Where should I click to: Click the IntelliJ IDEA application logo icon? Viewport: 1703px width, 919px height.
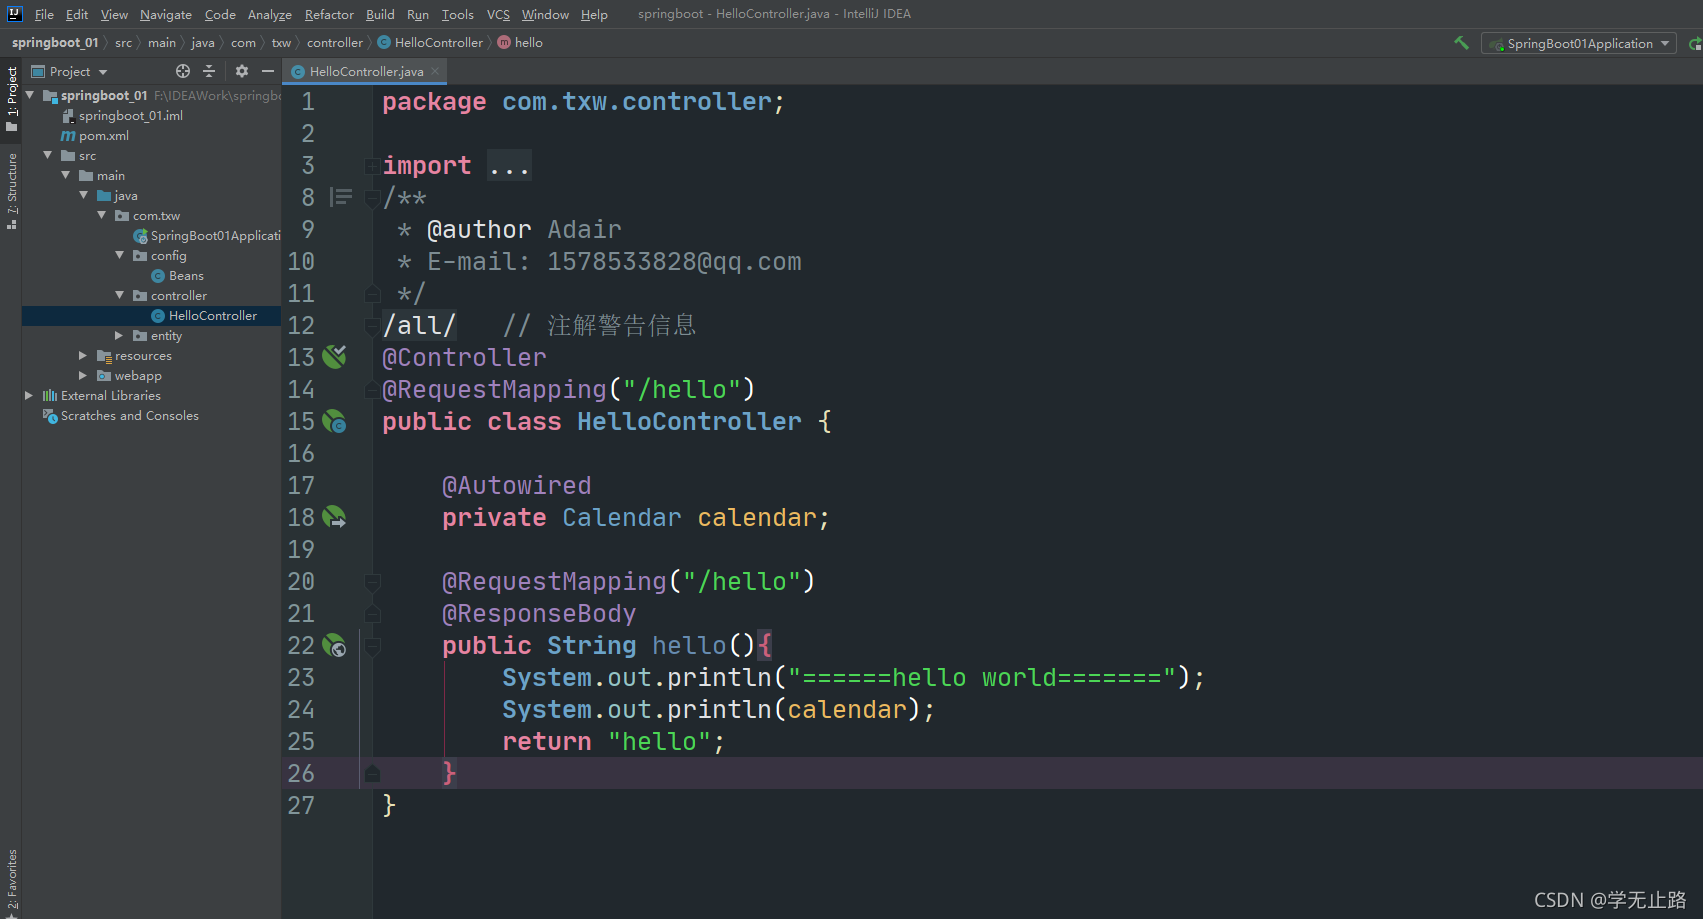tap(15, 14)
